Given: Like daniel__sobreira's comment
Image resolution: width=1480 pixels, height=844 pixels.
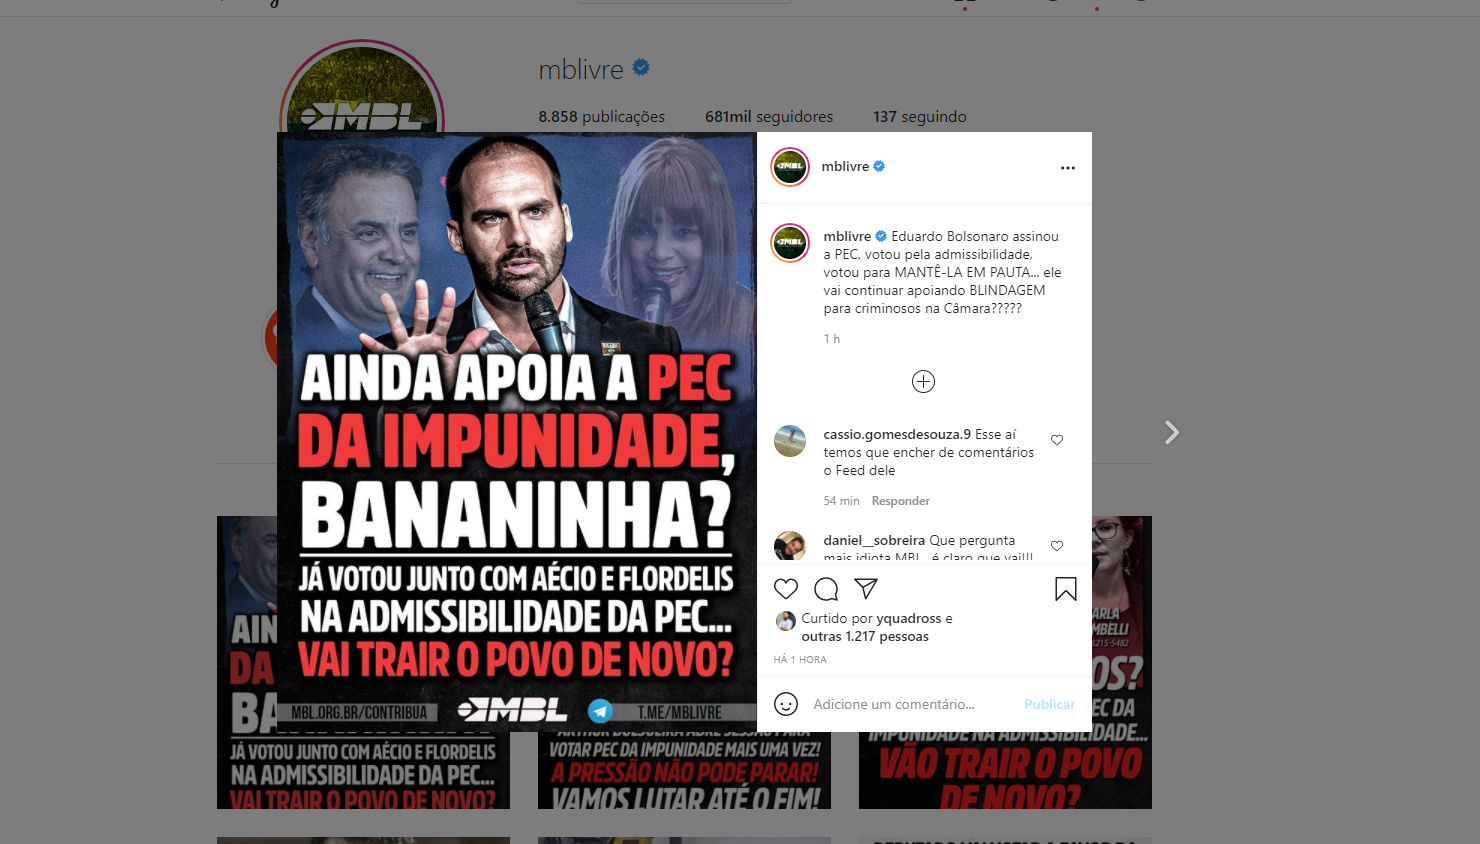Looking at the screenshot, I should [x=1057, y=546].
